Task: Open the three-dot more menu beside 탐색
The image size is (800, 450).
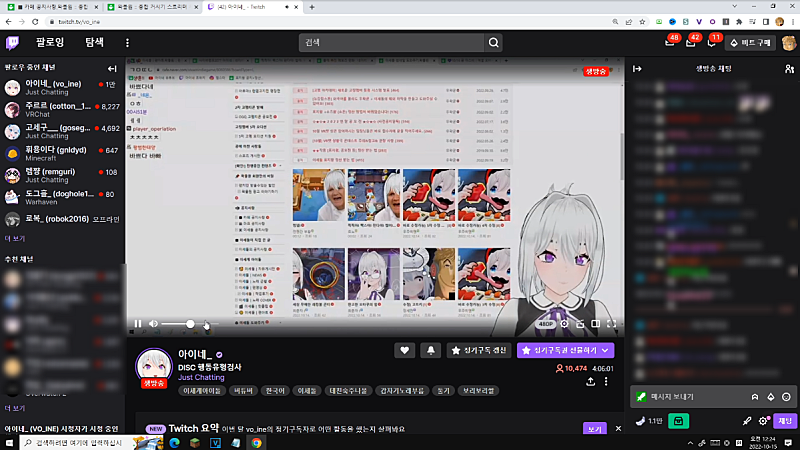Action: coord(127,43)
